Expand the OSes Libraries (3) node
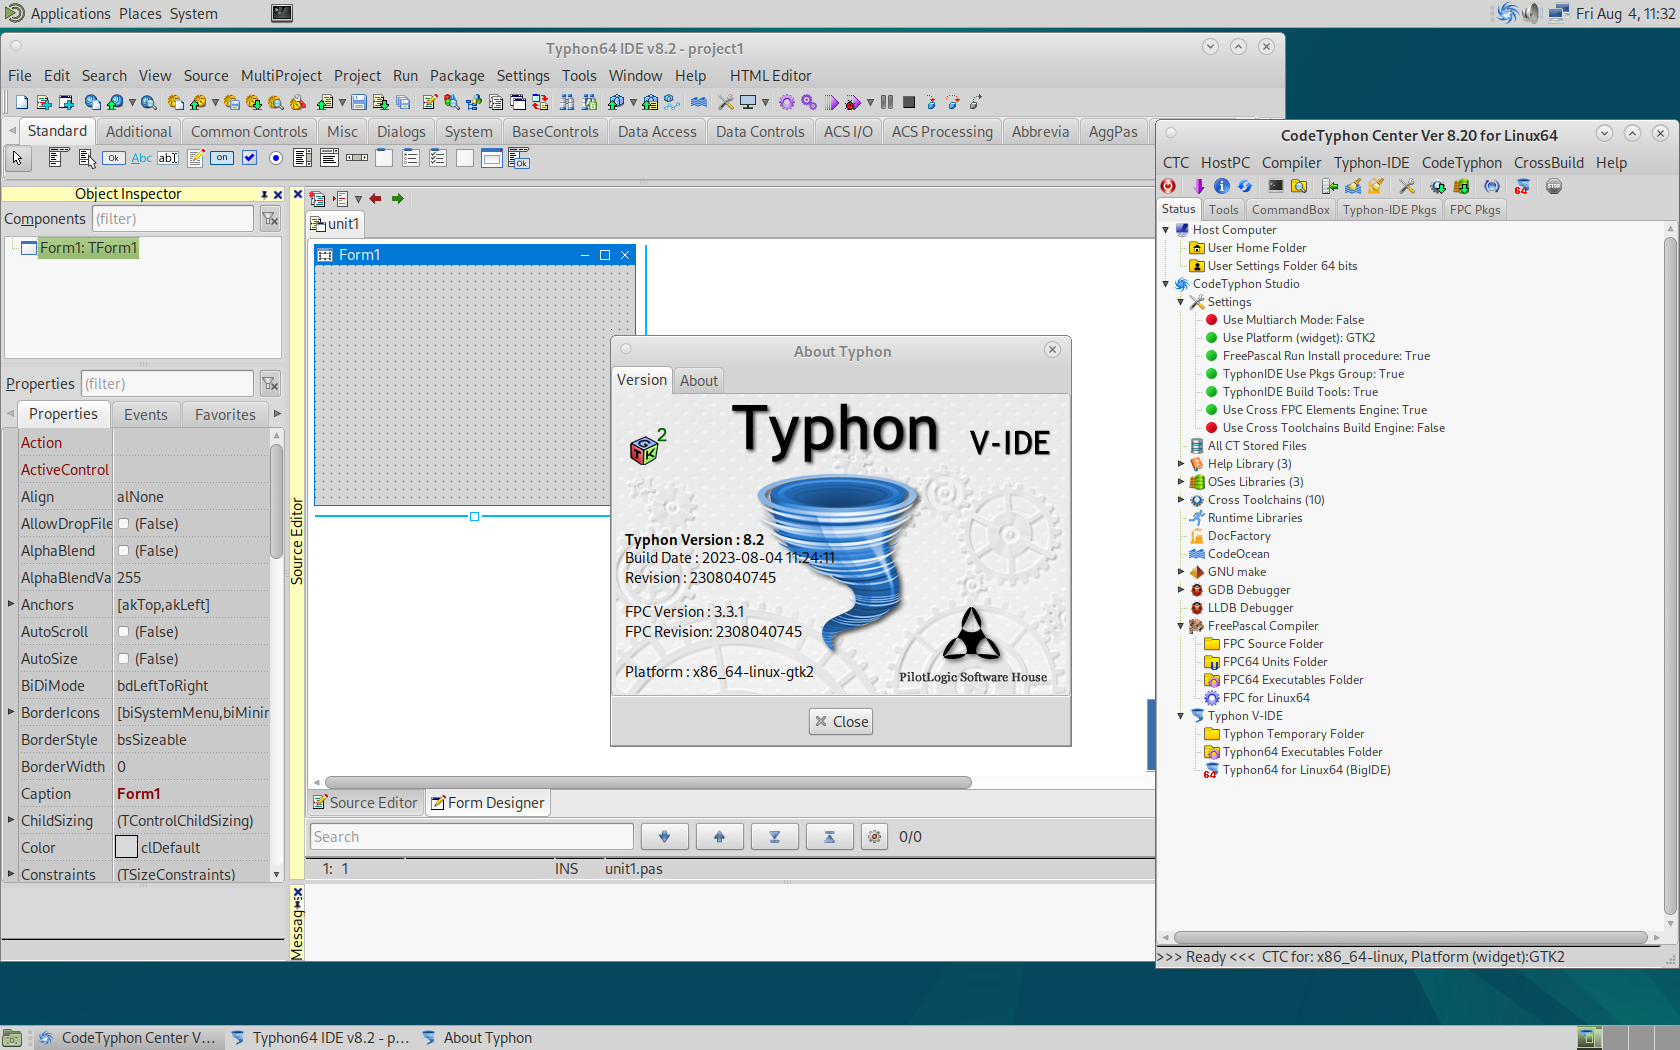The width and height of the screenshot is (1680, 1050). (x=1181, y=482)
